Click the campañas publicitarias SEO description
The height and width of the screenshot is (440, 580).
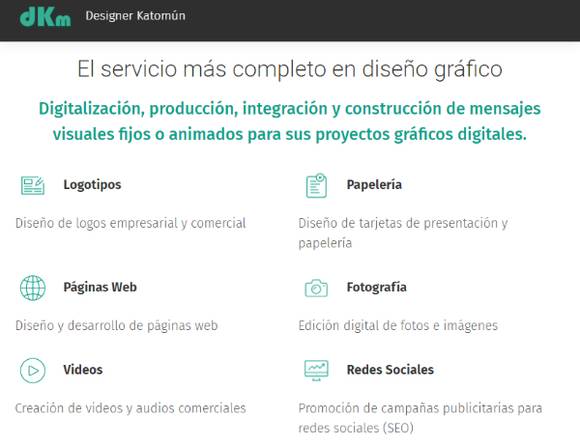tap(420, 418)
